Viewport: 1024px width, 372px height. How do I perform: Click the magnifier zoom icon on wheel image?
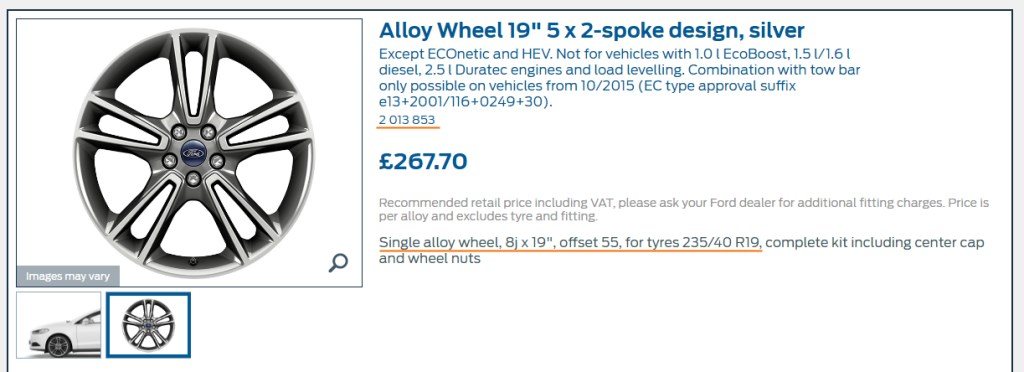point(338,262)
